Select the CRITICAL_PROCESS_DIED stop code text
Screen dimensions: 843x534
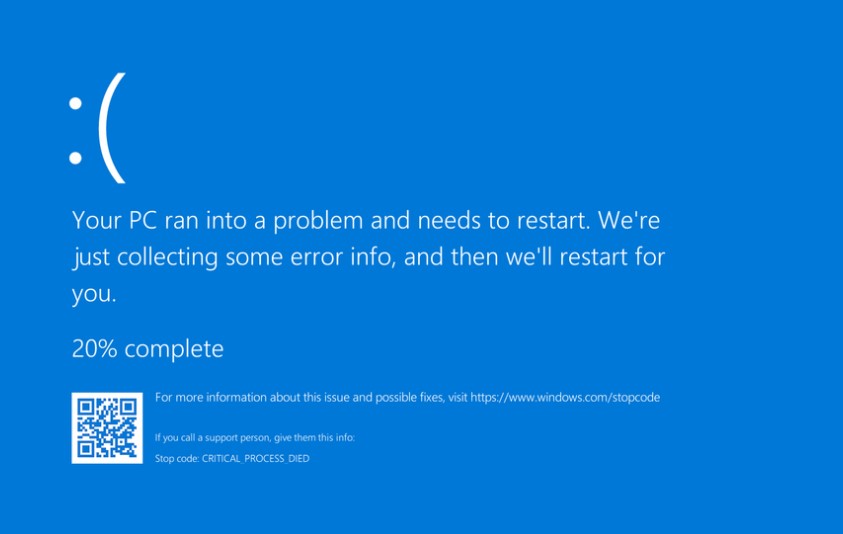point(255,458)
